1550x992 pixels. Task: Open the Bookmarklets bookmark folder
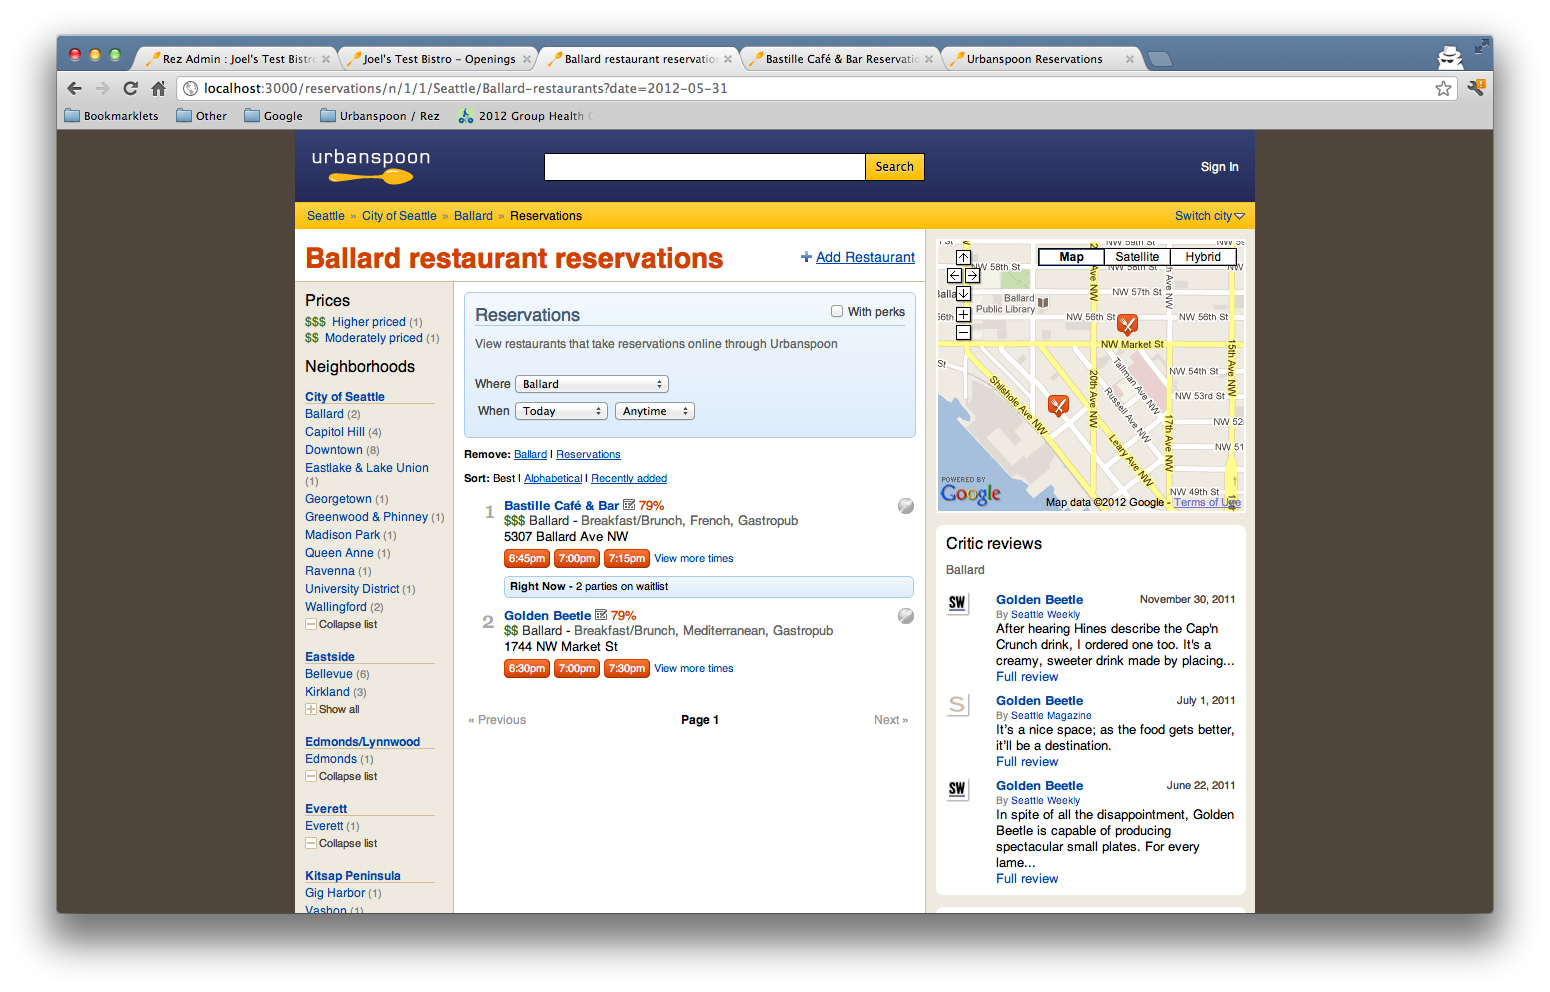tap(111, 116)
